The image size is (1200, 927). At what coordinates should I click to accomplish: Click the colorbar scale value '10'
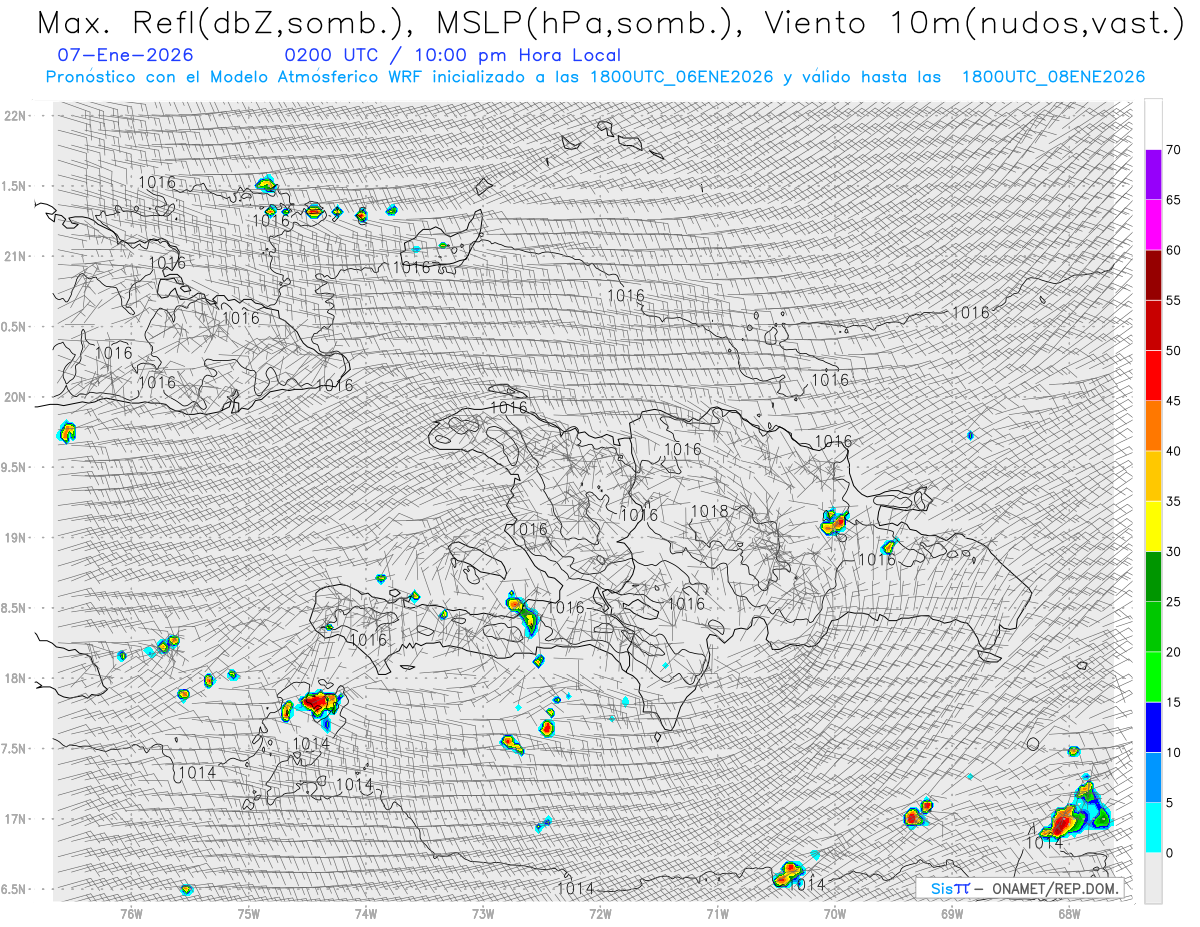point(1173,752)
